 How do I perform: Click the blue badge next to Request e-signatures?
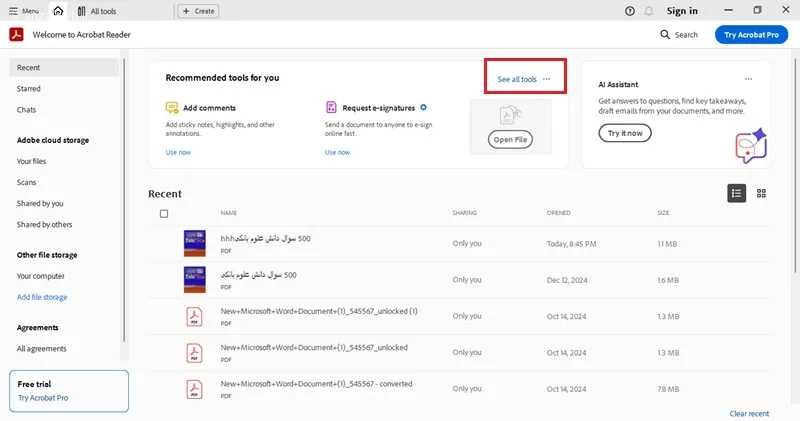tap(423, 107)
